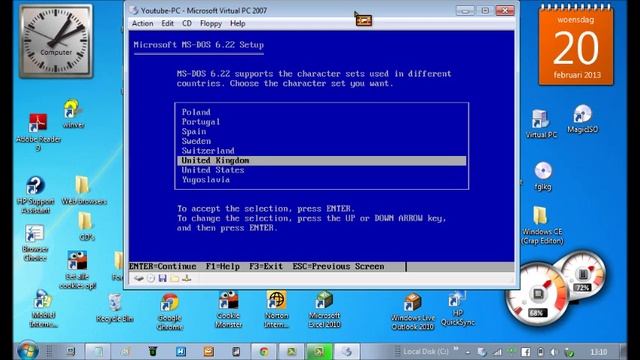Select Poland in the character set list
640x360 pixels.
(x=196, y=112)
